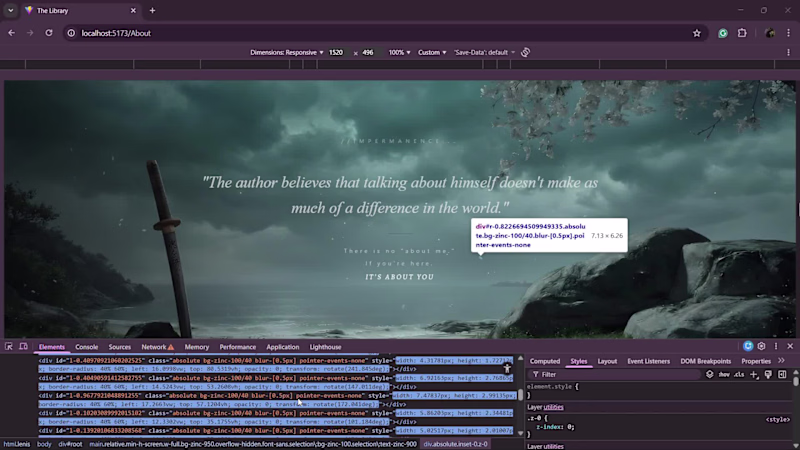Open the browser Extensions puzzle icon

[x=742, y=33]
